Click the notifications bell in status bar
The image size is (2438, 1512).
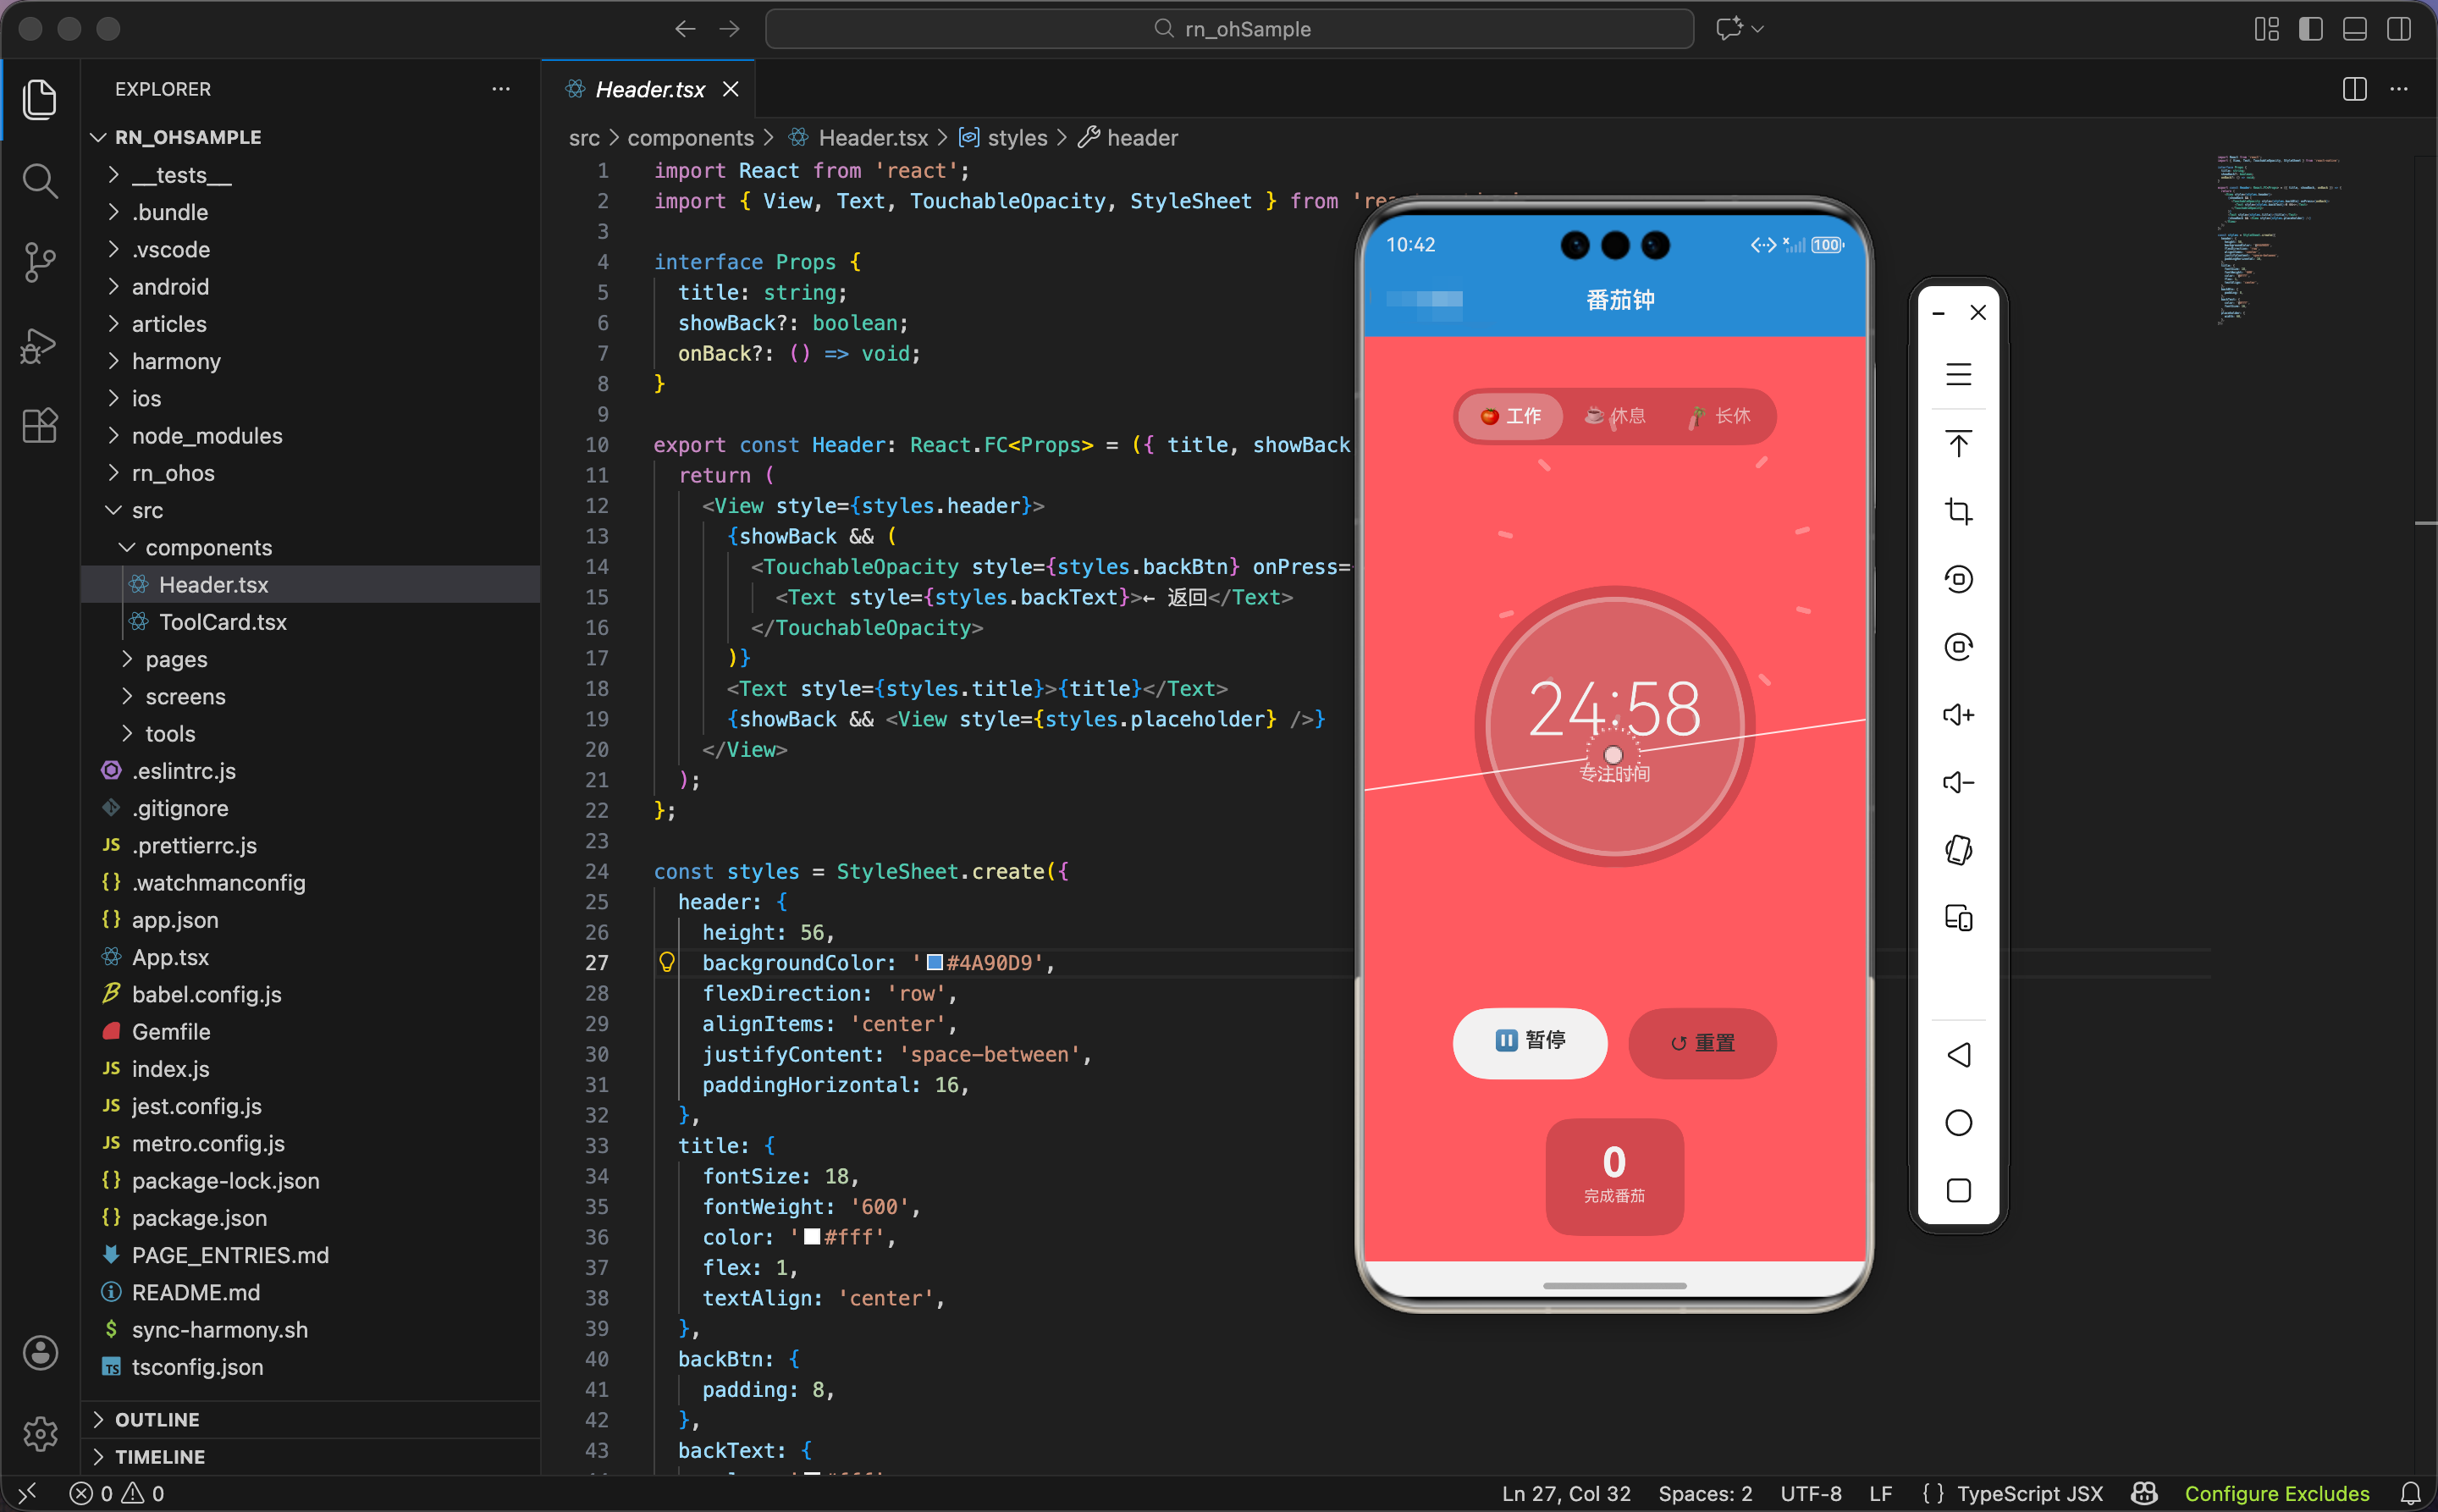(x=2411, y=1492)
